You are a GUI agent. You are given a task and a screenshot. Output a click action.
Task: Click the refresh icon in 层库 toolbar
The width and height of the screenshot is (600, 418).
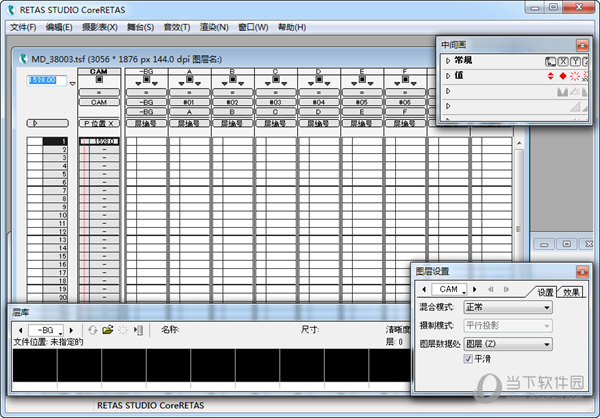coord(93,330)
